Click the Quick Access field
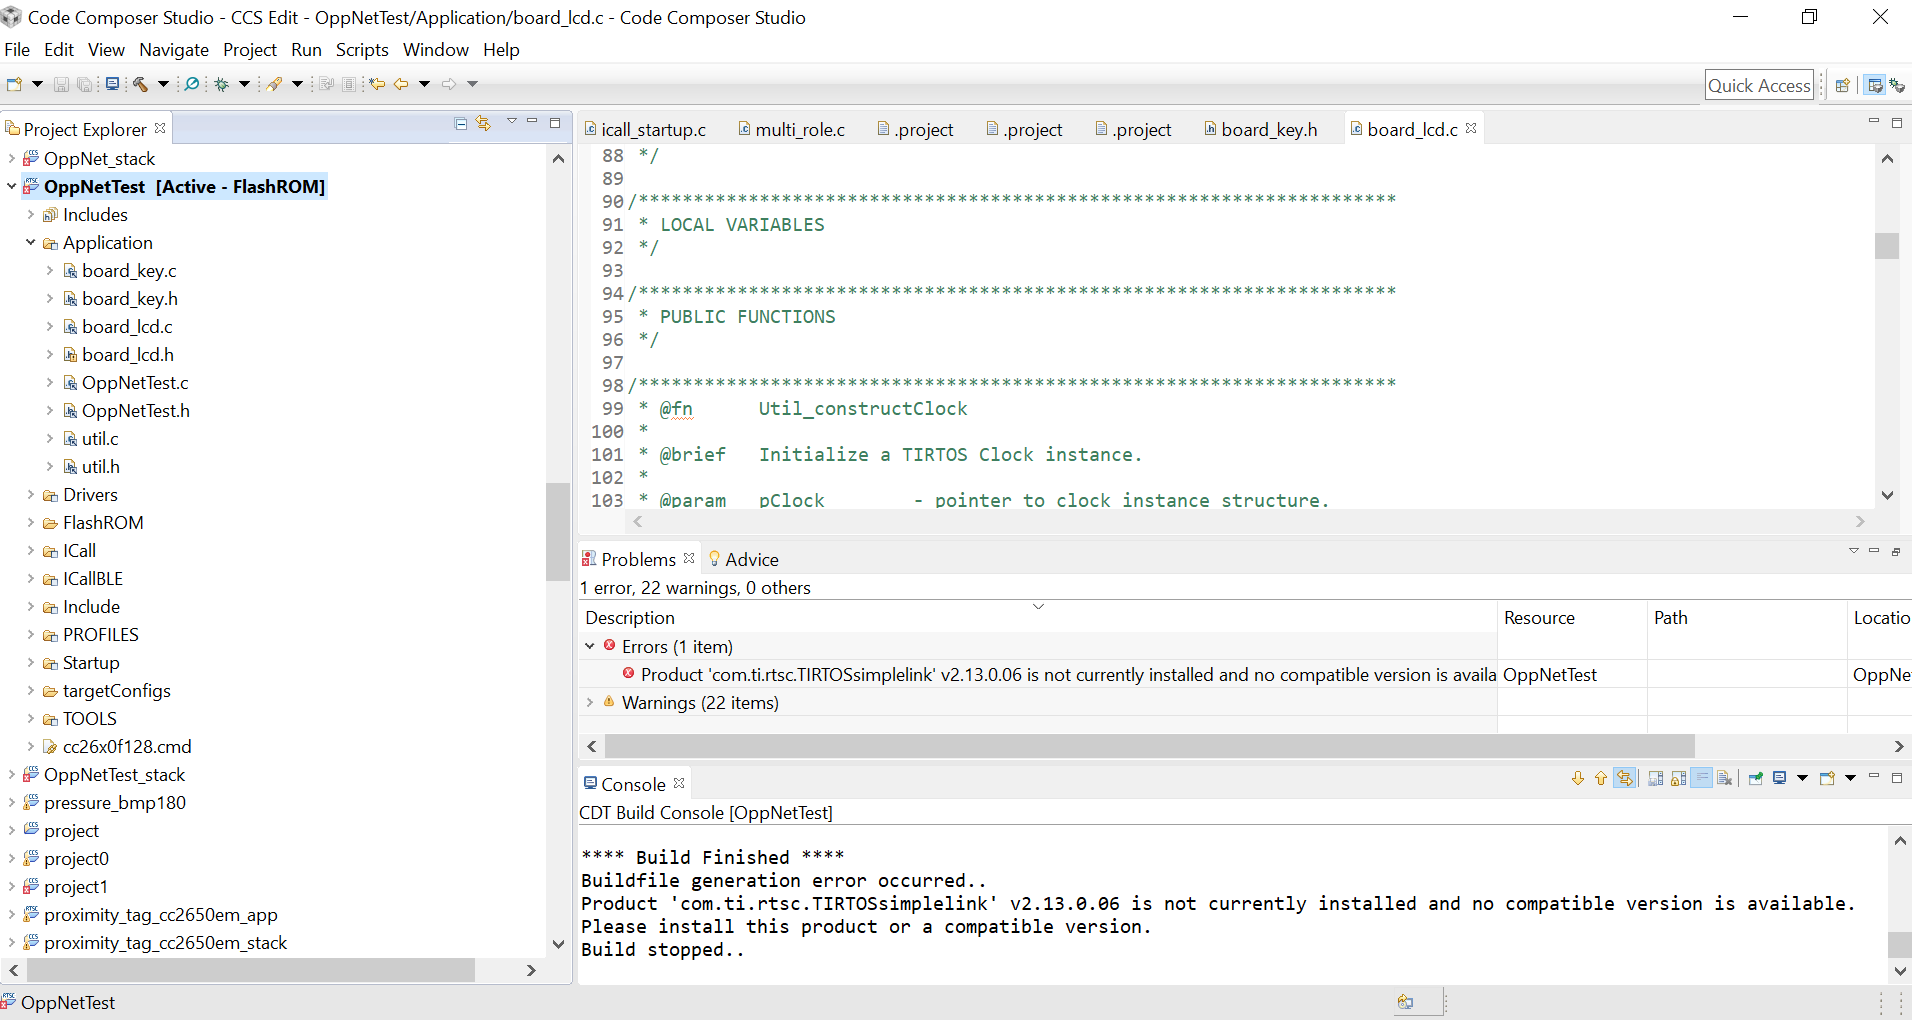This screenshot has width=1912, height=1020. click(1759, 85)
